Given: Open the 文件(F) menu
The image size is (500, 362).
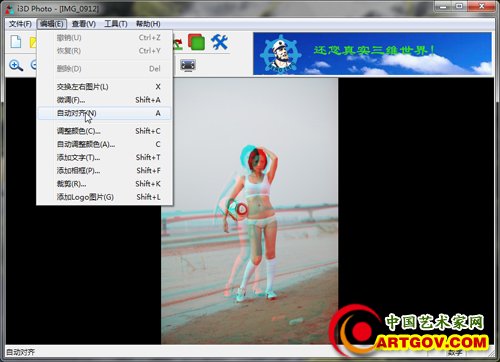Looking at the screenshot, I should pos(20,24).
